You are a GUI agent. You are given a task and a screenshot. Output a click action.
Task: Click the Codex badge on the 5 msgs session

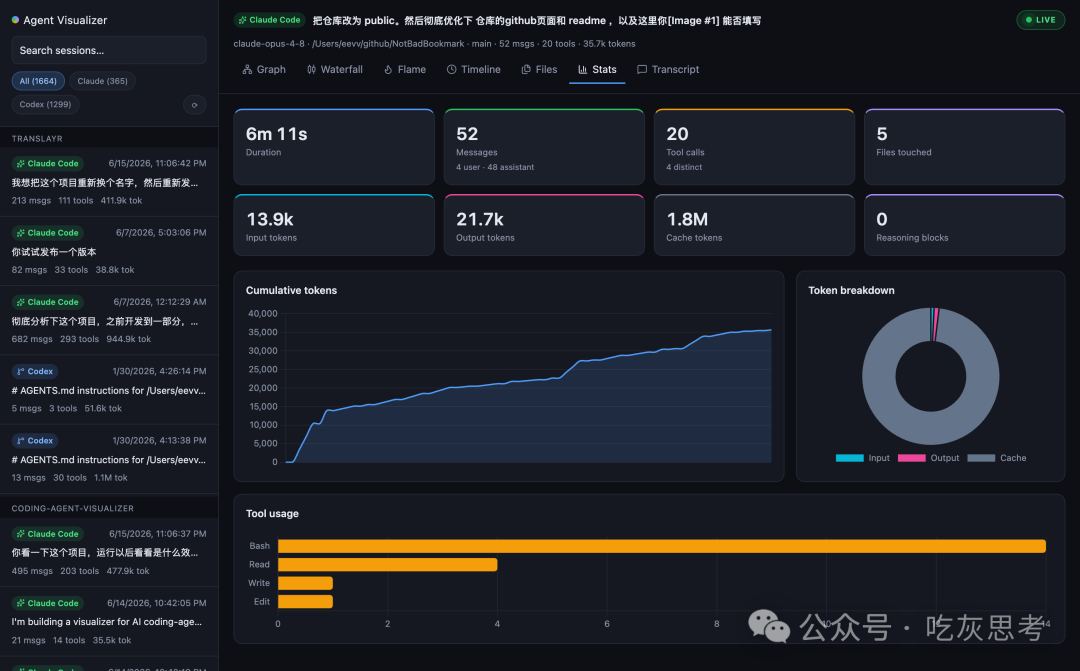coord(35,371)
